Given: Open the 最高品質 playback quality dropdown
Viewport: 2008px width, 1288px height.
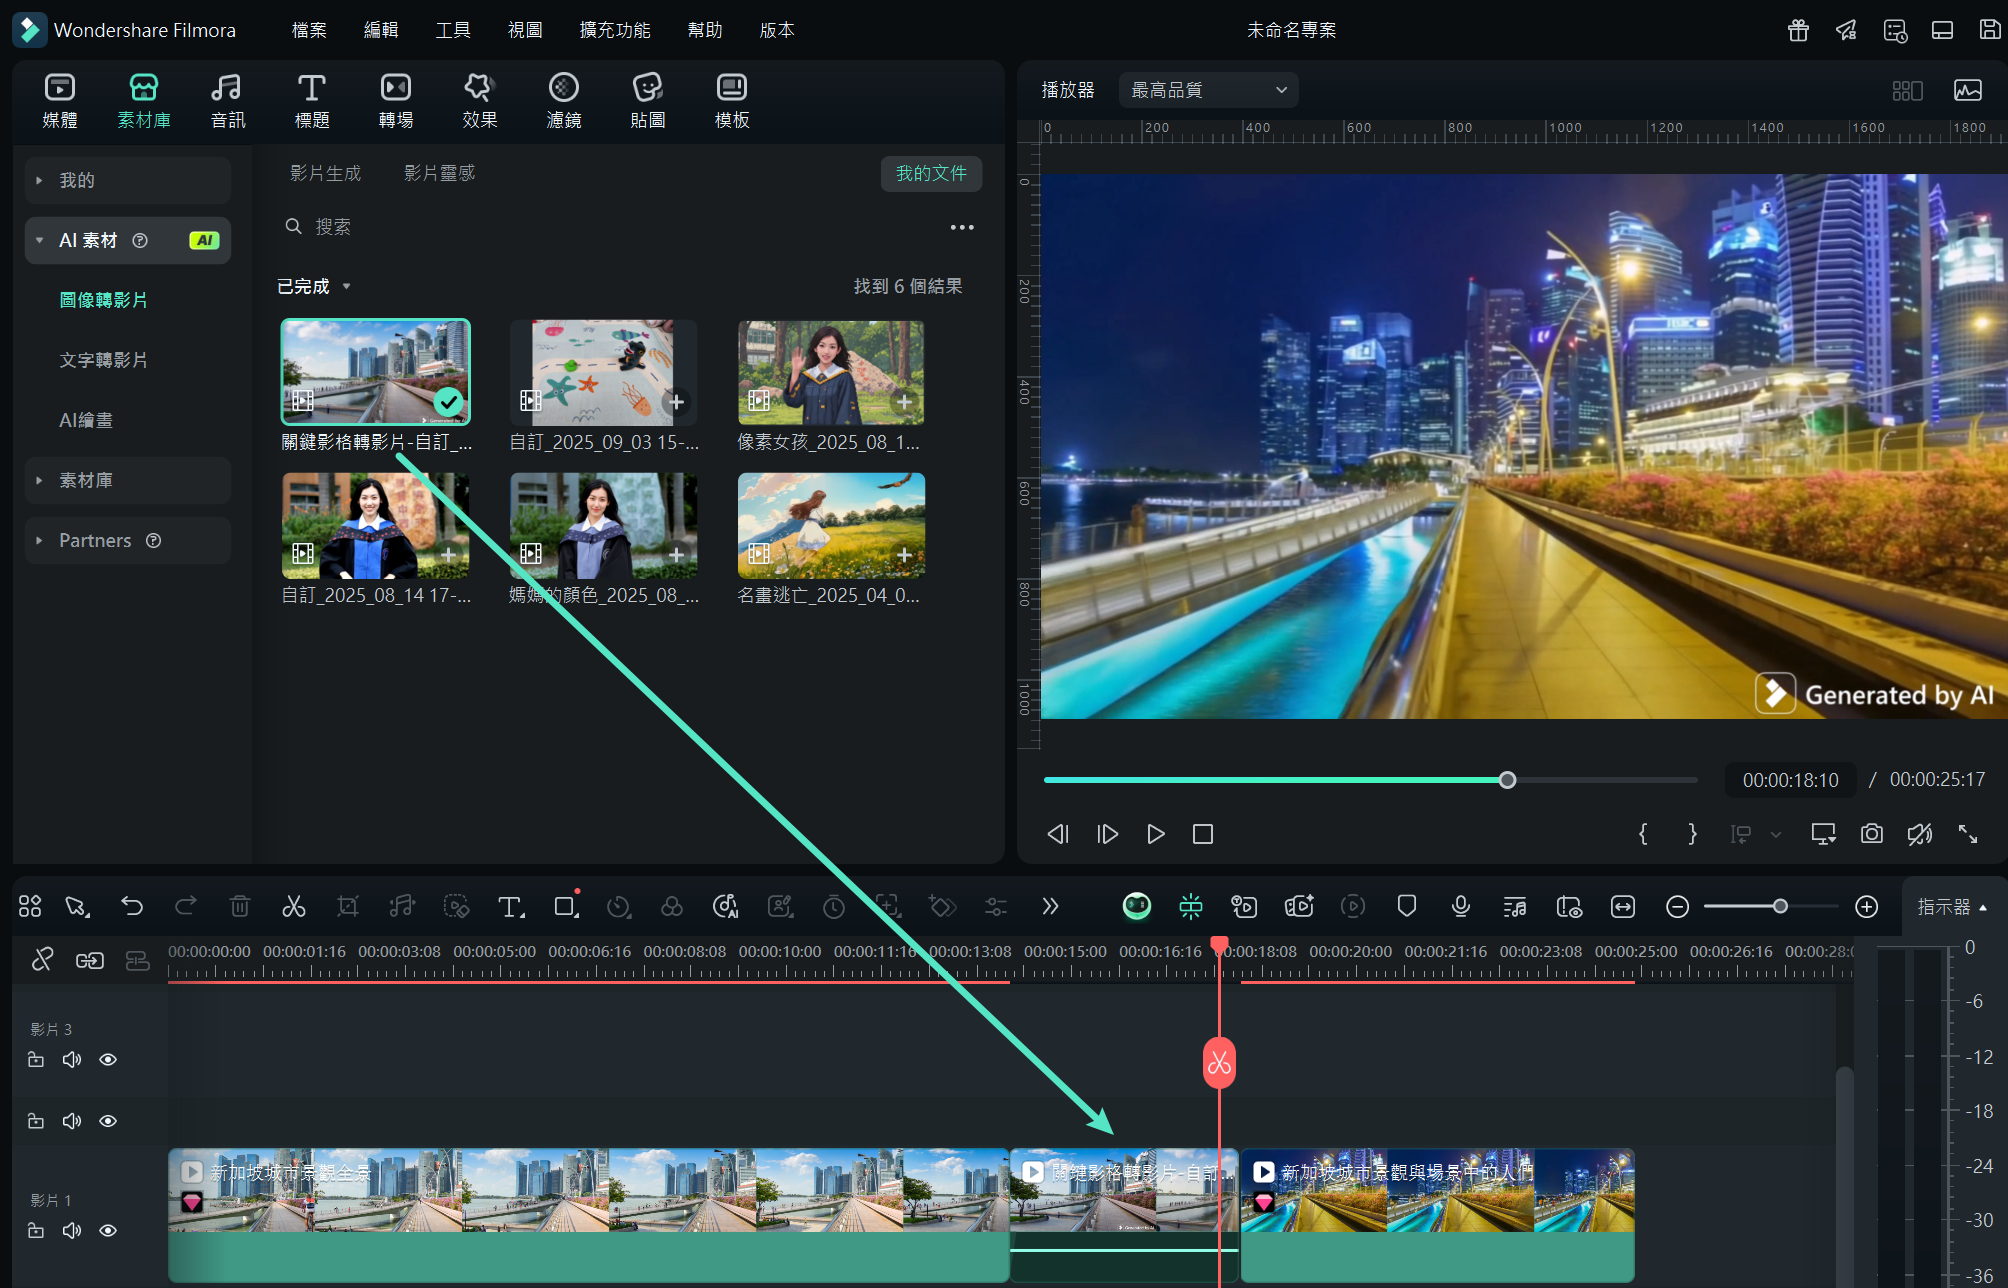Looking at the screenshot, I should (1208, 90).
